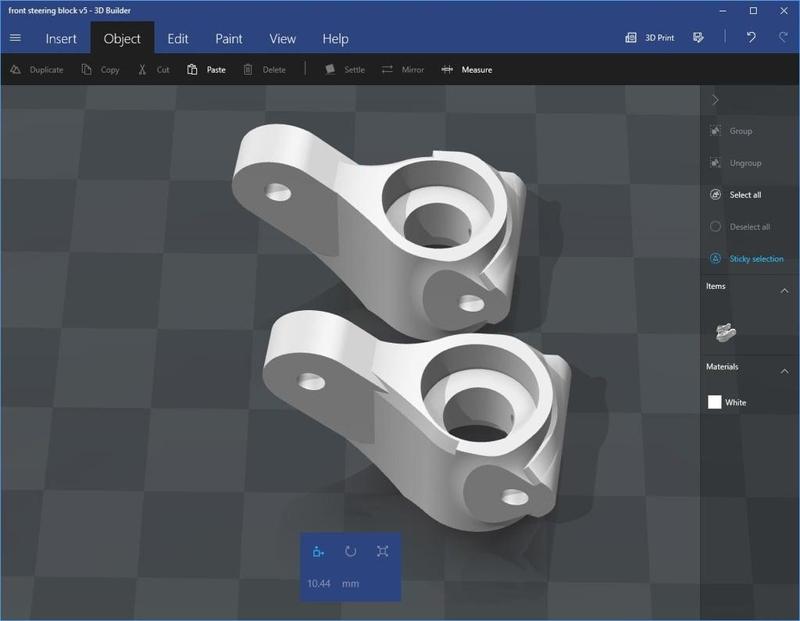Click the Measure tool
Viewport: 800px width, 621px height.
[466, 69]
